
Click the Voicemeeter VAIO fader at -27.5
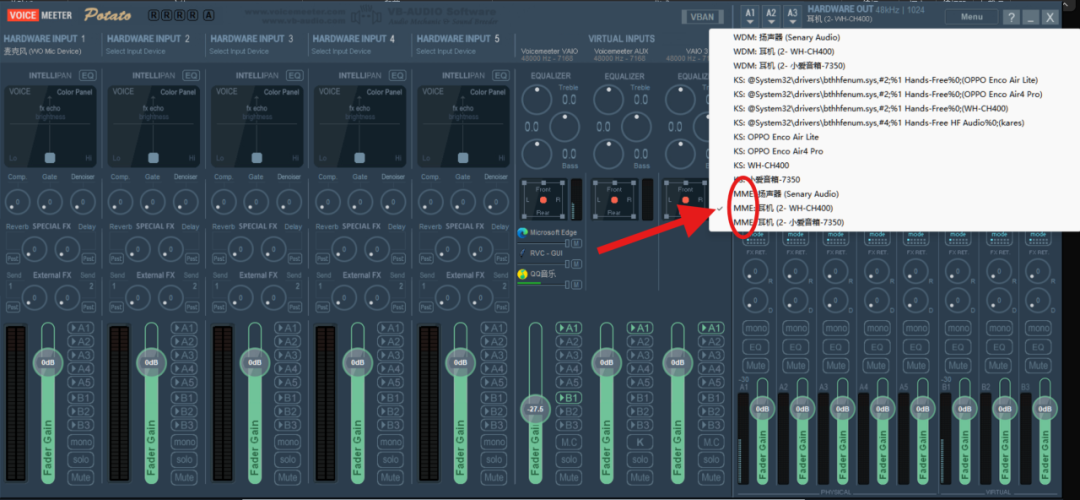coord(534,408)
